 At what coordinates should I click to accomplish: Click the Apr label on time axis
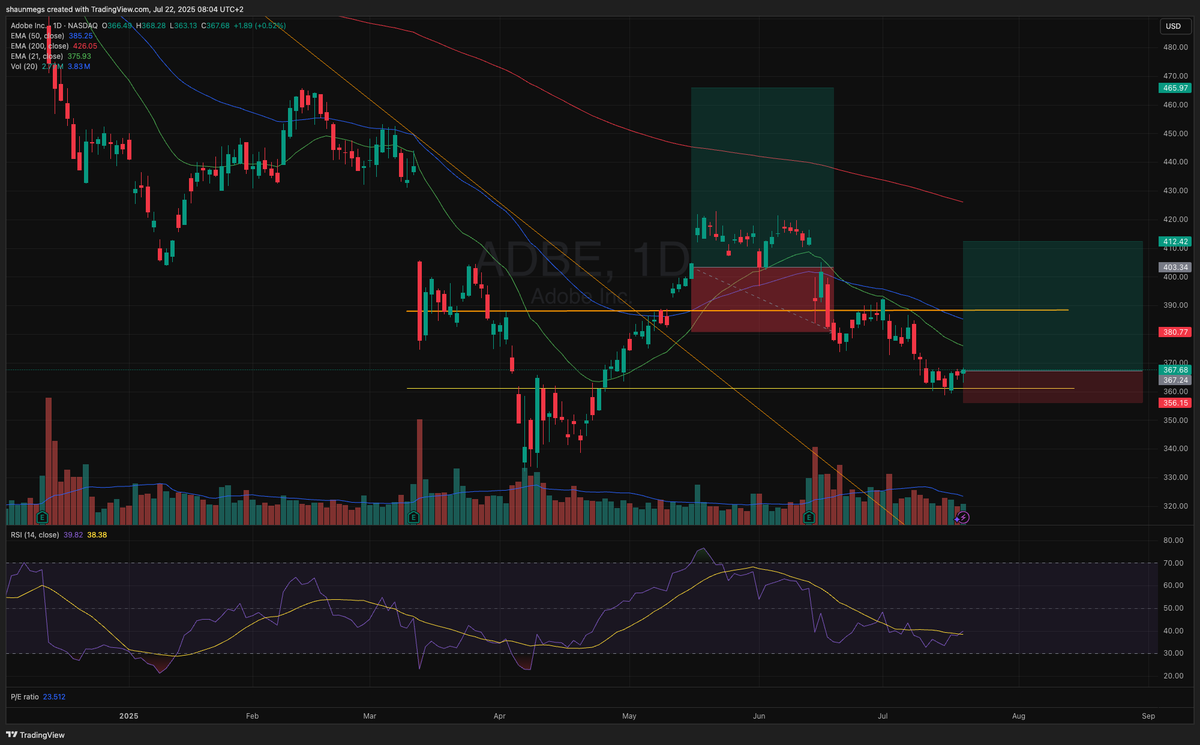coord(500,716)
